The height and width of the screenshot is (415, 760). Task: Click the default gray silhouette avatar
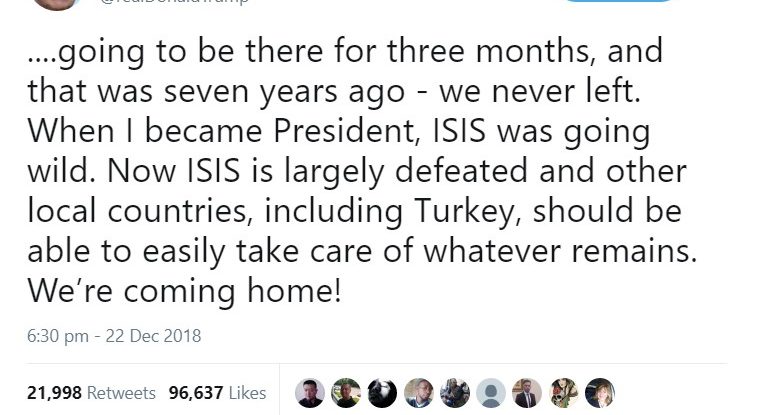(x=491, y=391)
